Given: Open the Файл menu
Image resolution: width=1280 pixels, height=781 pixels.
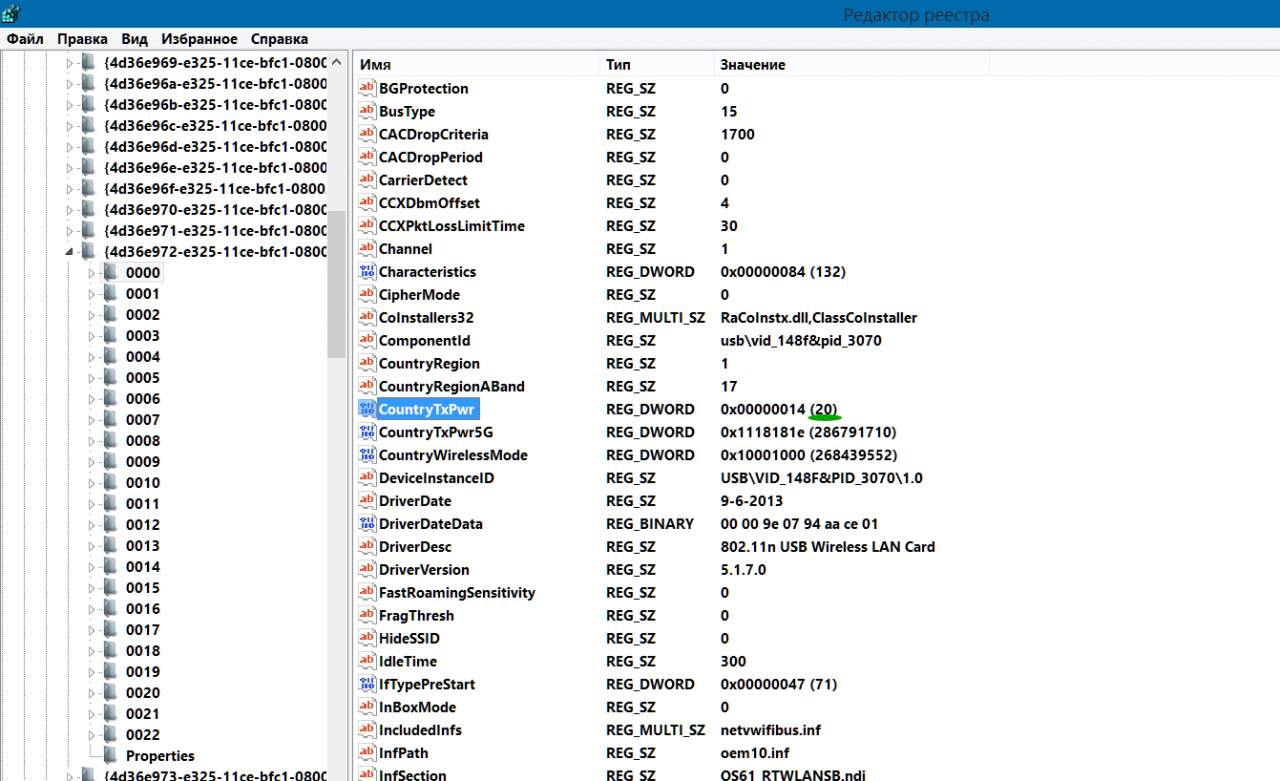Looking at the screenshot, I should [25, 39].
